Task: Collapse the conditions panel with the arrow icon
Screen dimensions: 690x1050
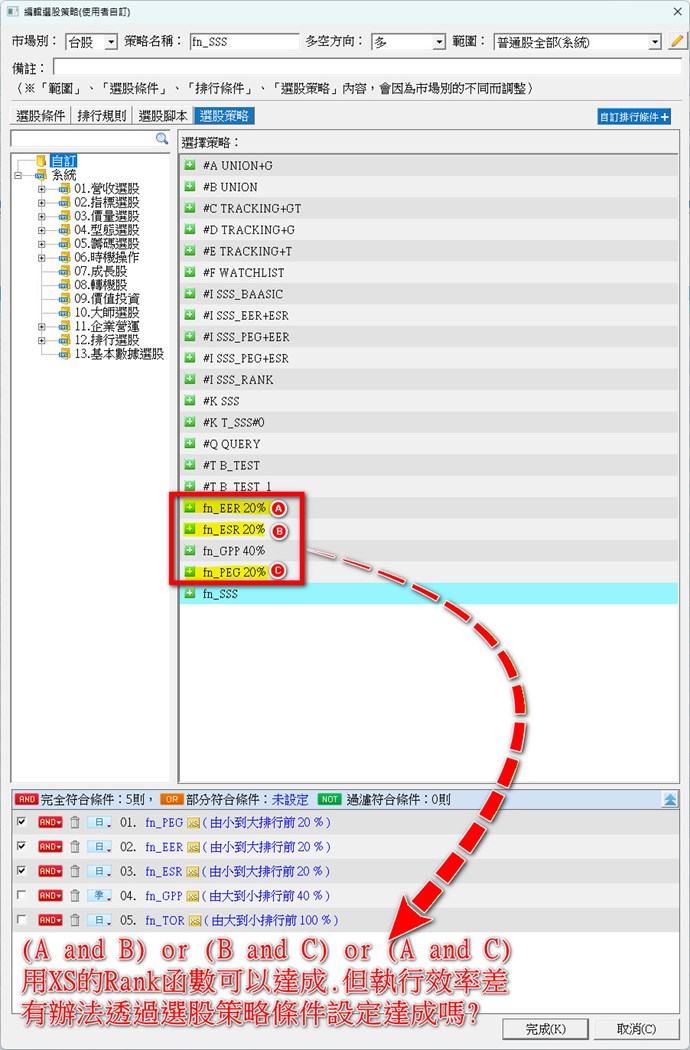Action: 670,799
